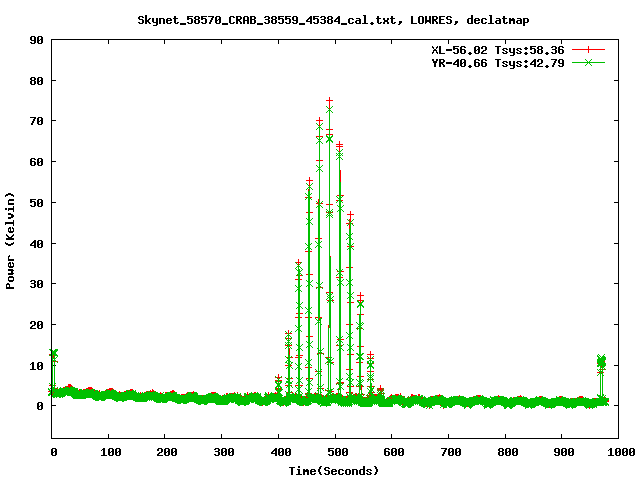
Task: Click the 600 tick label on time axis
Action: point(394,452)
